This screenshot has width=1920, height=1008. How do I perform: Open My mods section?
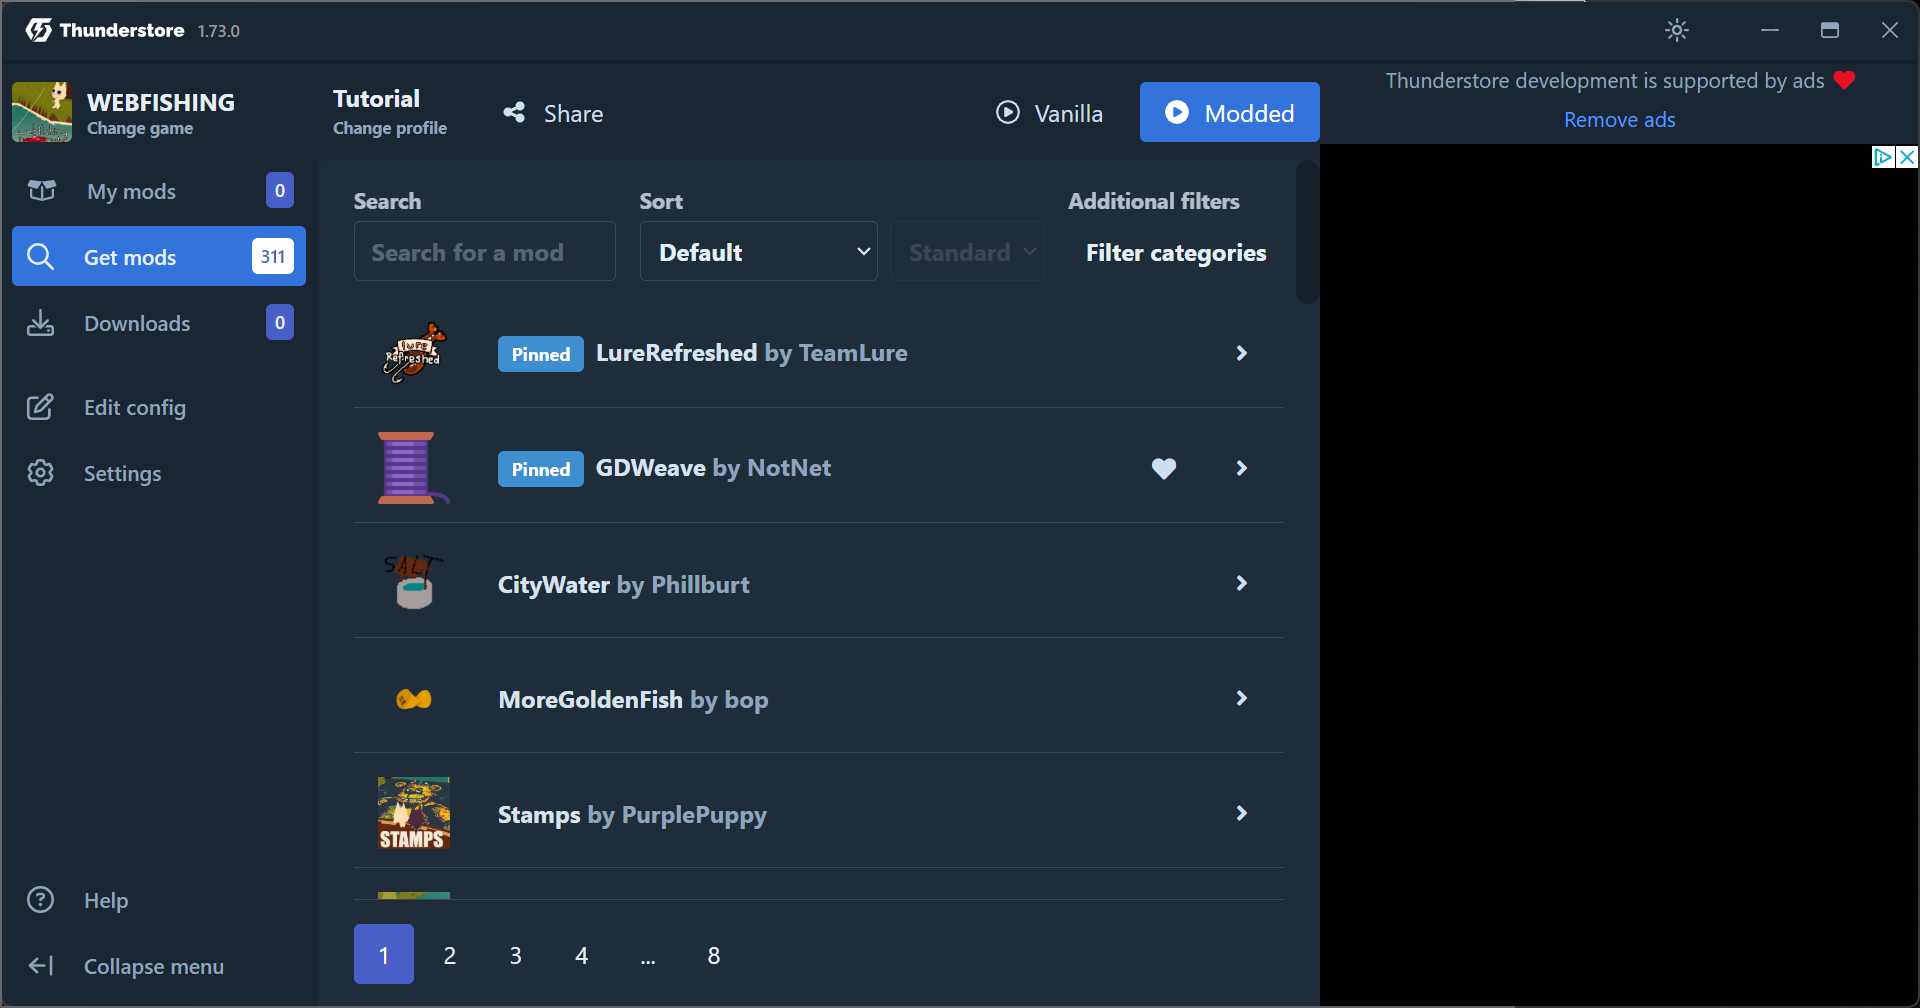[x=159, y=191]
